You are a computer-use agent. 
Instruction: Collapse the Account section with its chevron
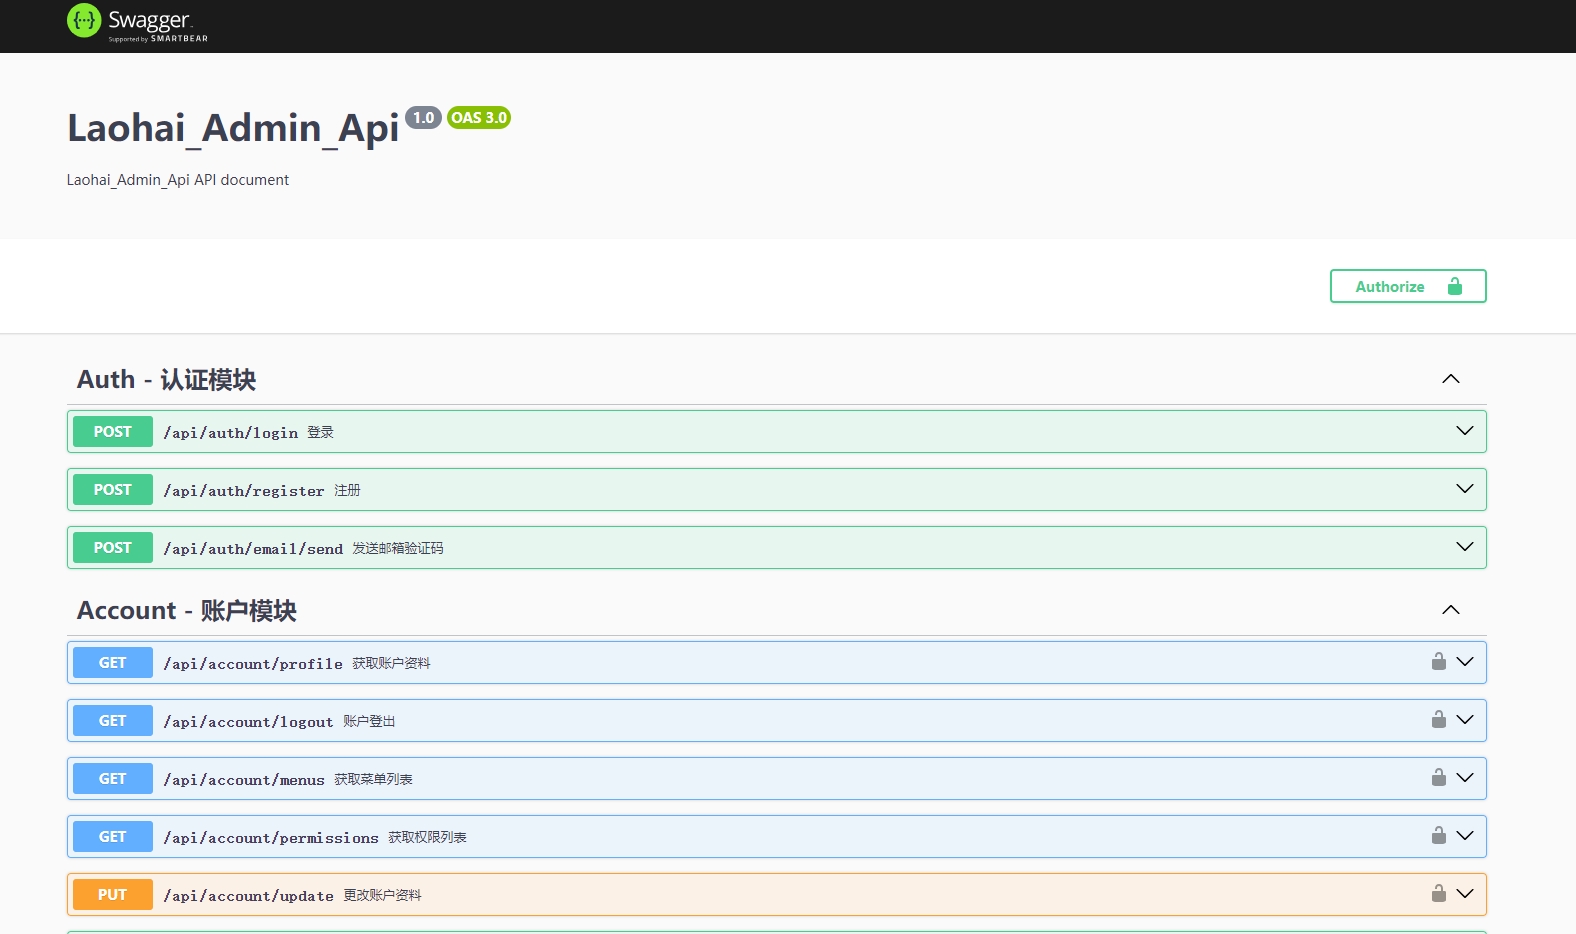point(1451,610)
